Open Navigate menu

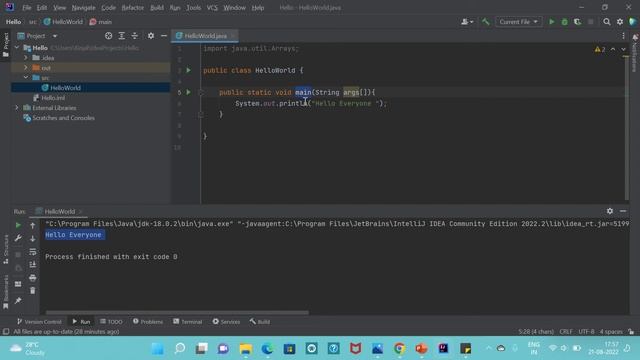83,8
